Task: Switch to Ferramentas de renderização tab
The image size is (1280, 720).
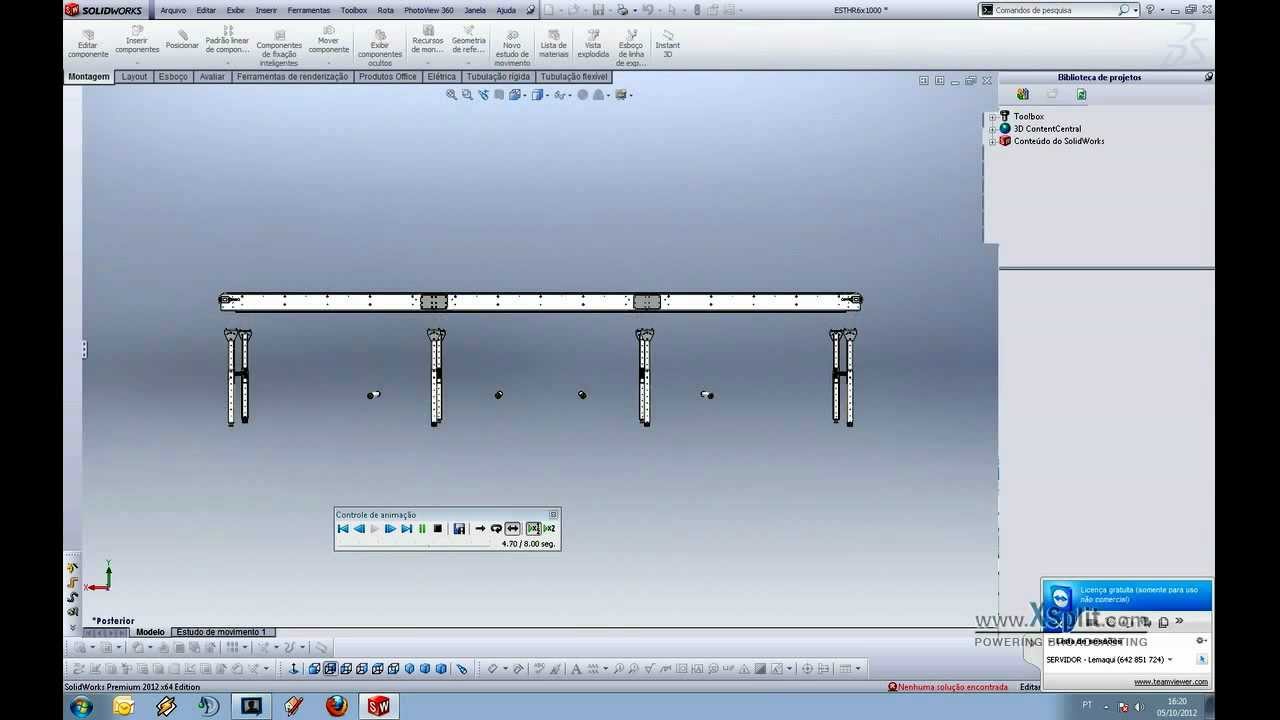Action: coord(293,76)
